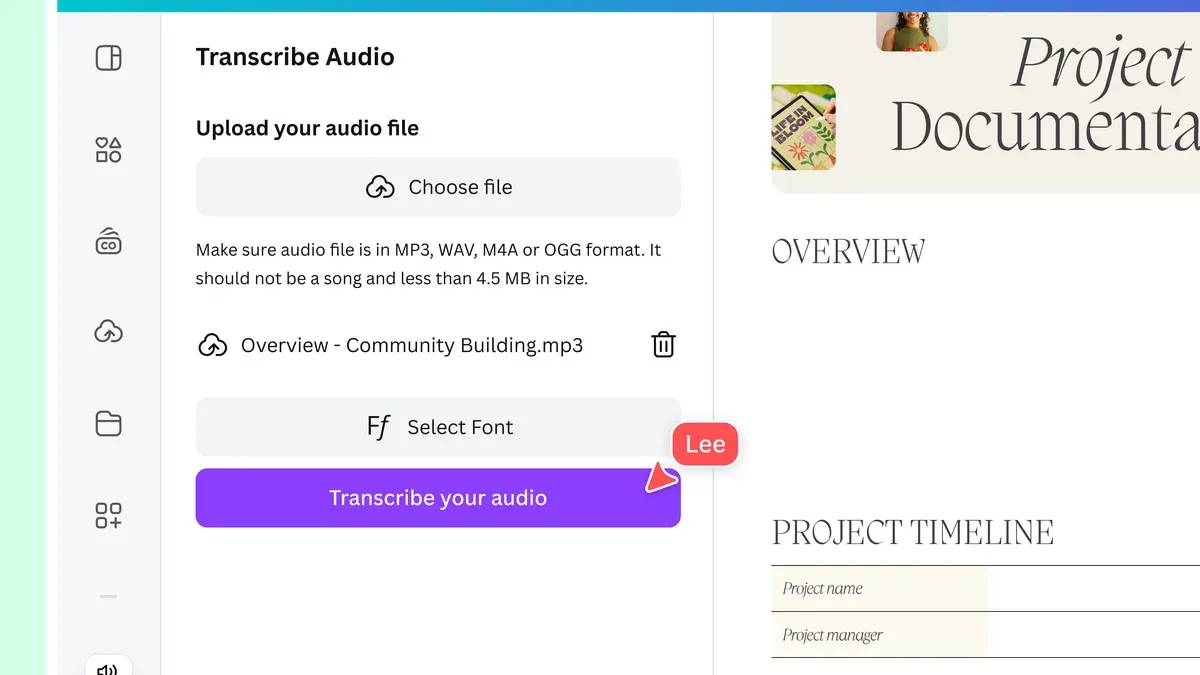1200x675 pixels.
Task: Click the woman's portrait photo thumbnail
Action: click(912, 31)
